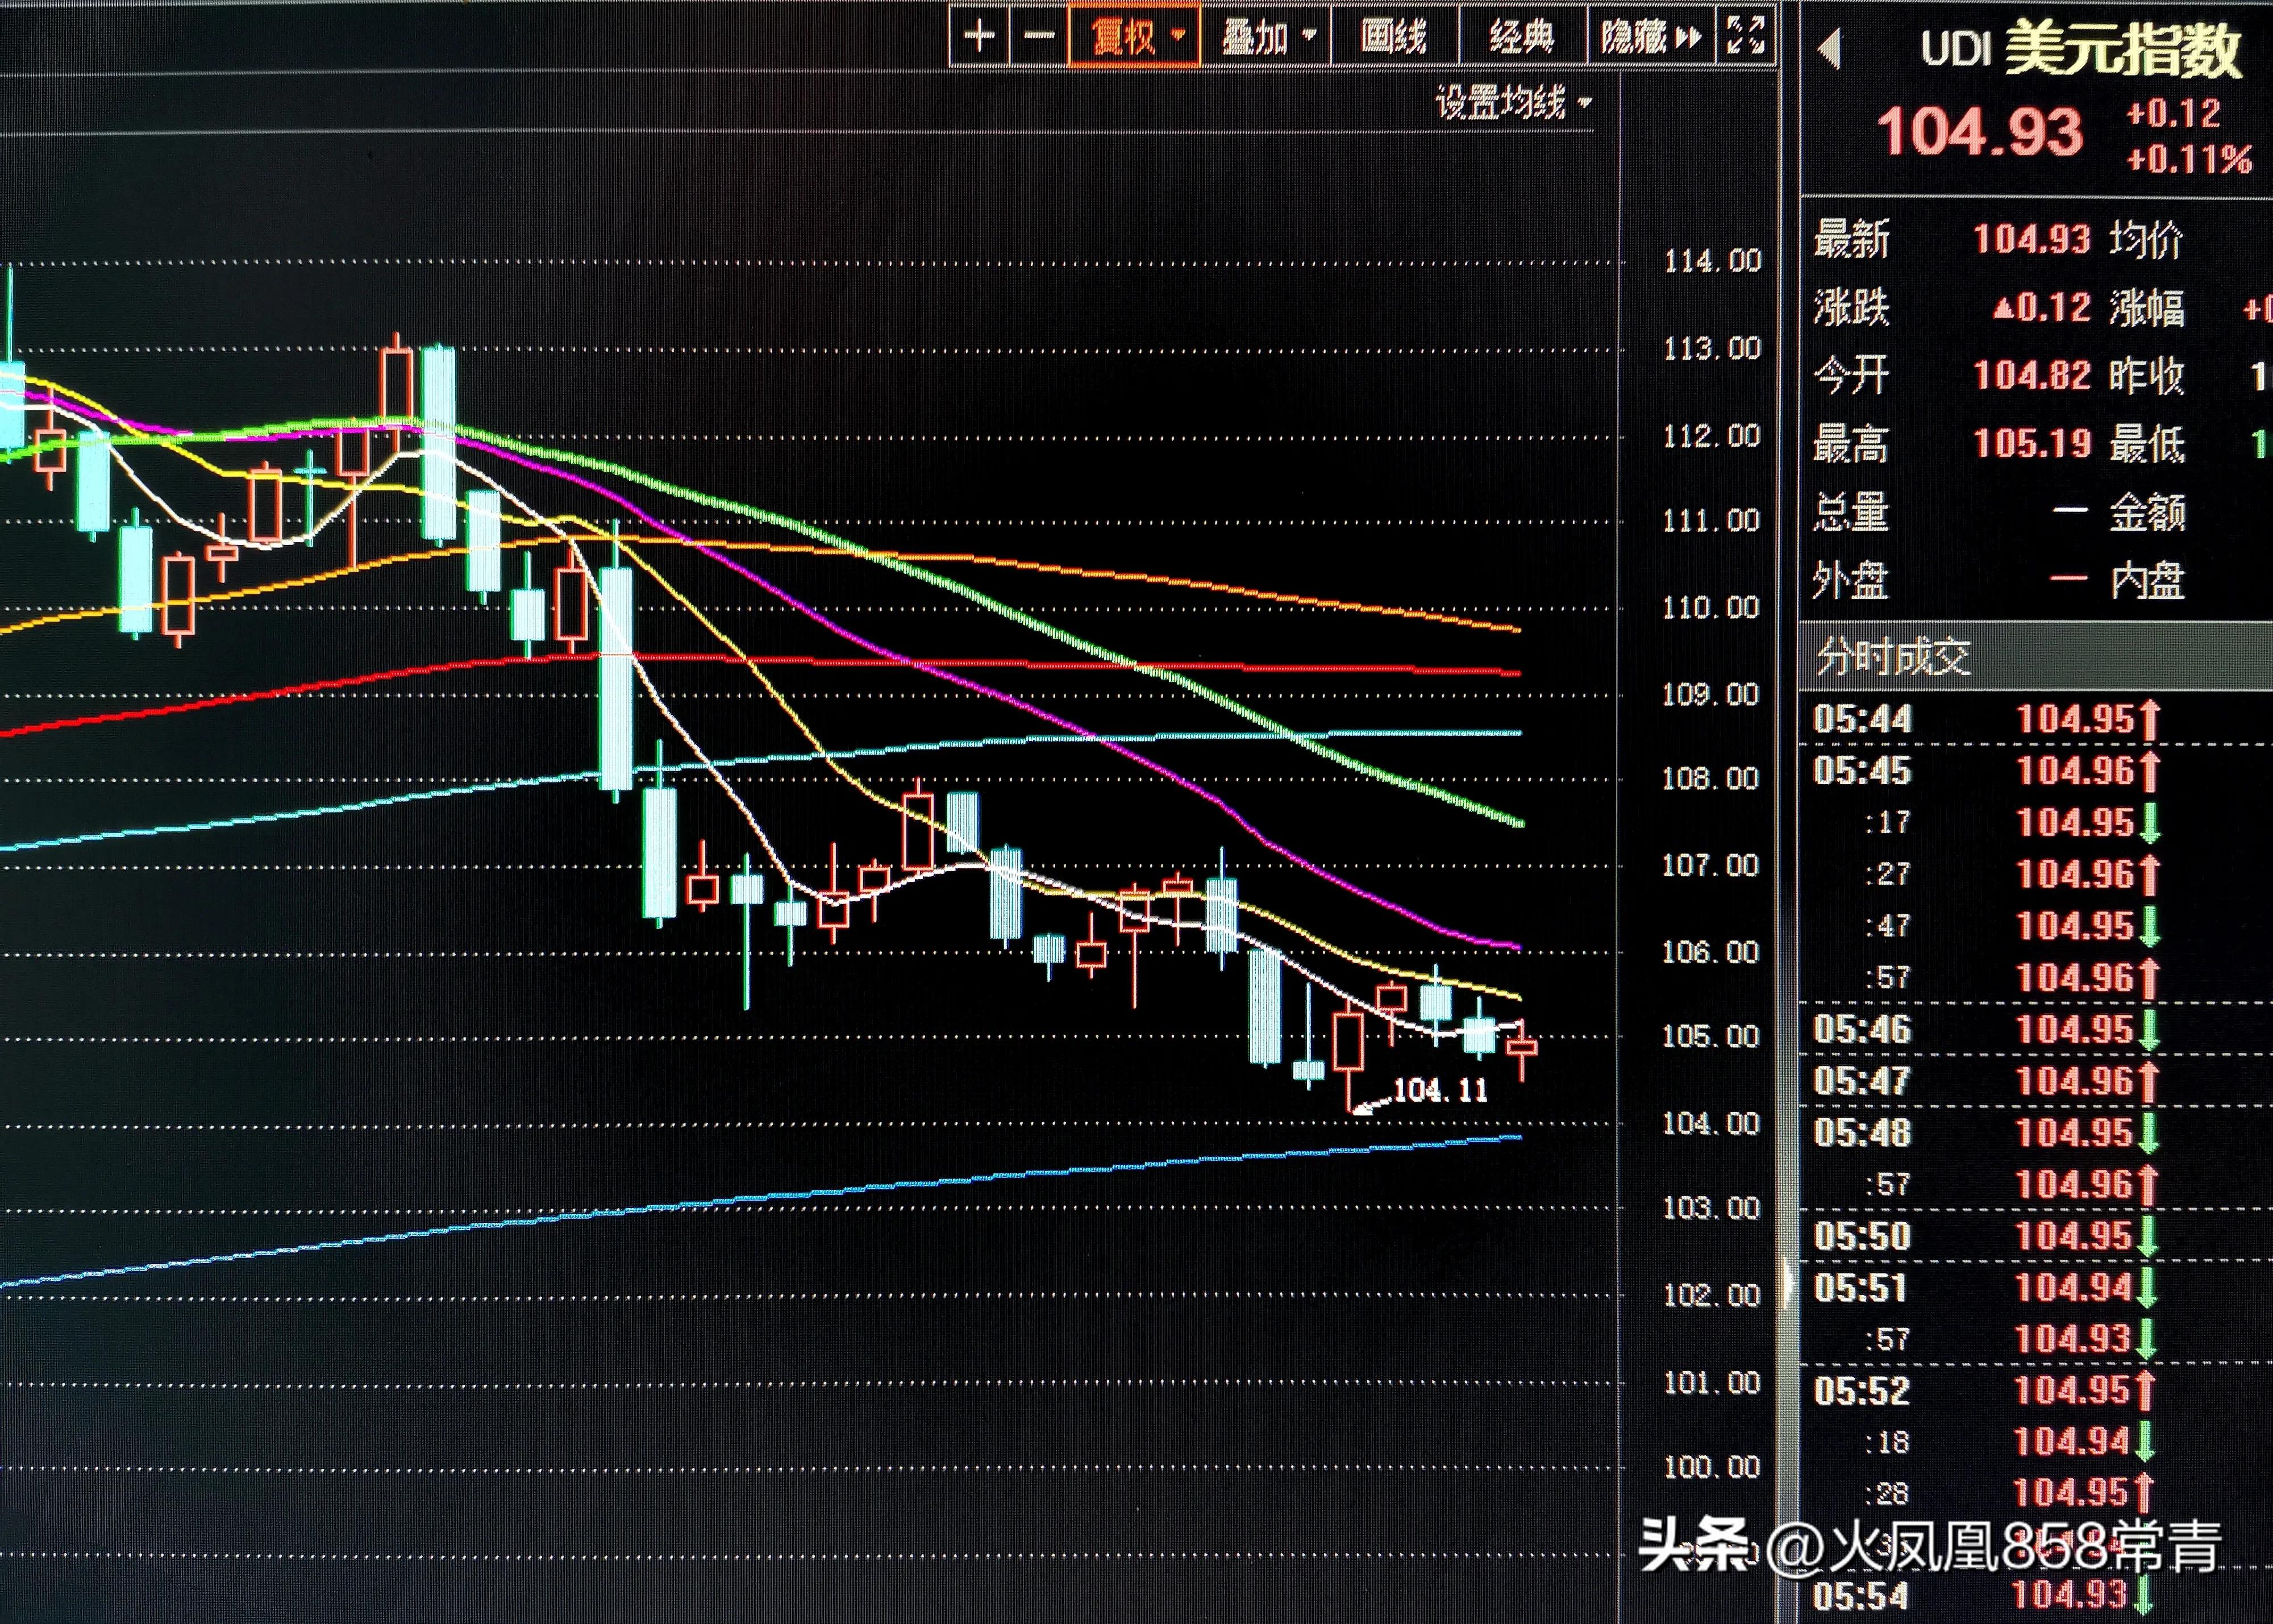Toggle the 隐藏 hide panel button
This screenshot has width=2273, height=1624.
click(x=1650, y=38)
